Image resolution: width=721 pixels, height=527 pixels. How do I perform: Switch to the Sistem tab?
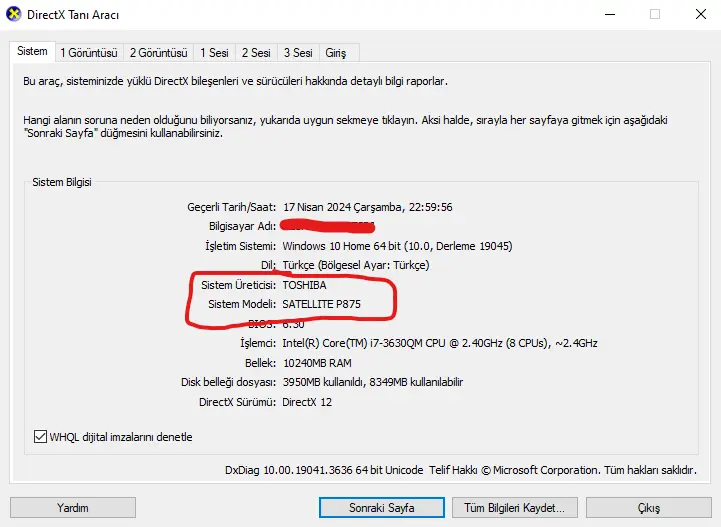pyautogui.click(x=32, y=51)
